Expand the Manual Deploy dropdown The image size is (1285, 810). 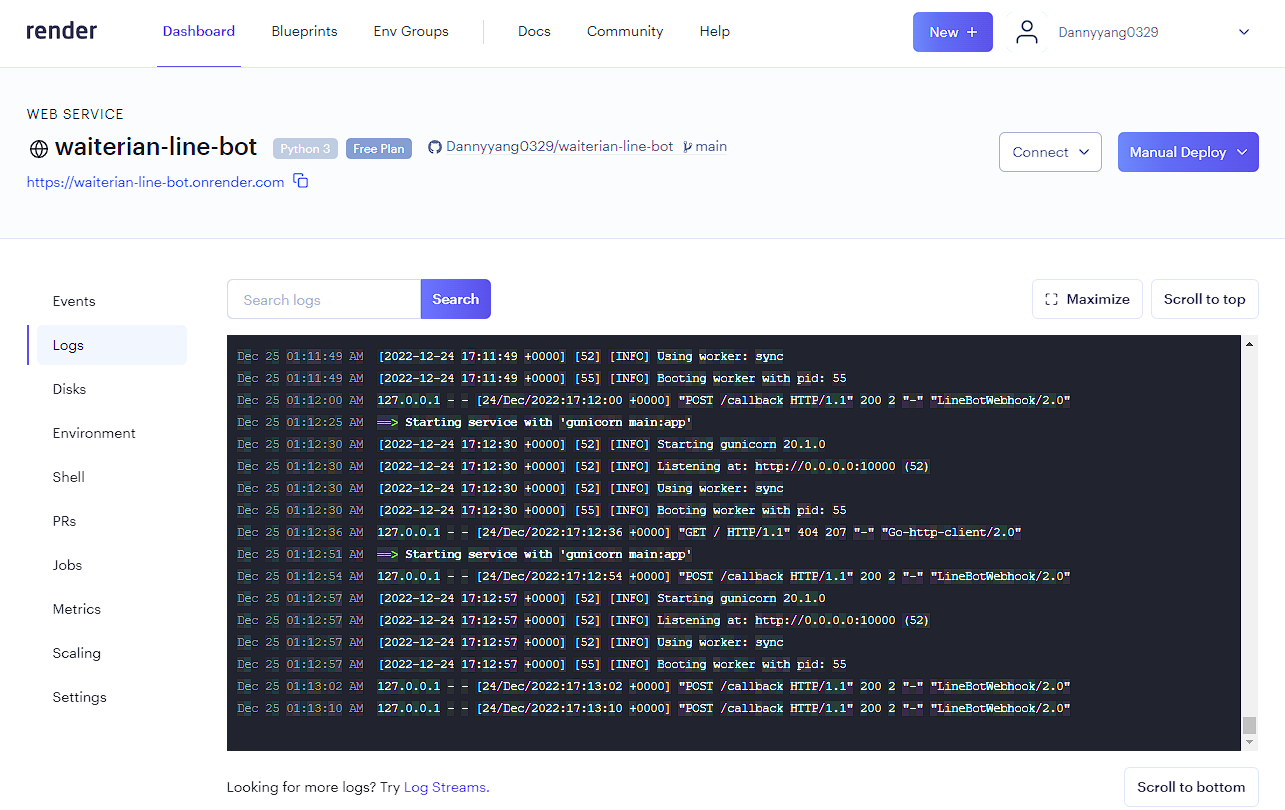tap(1188, 152)
